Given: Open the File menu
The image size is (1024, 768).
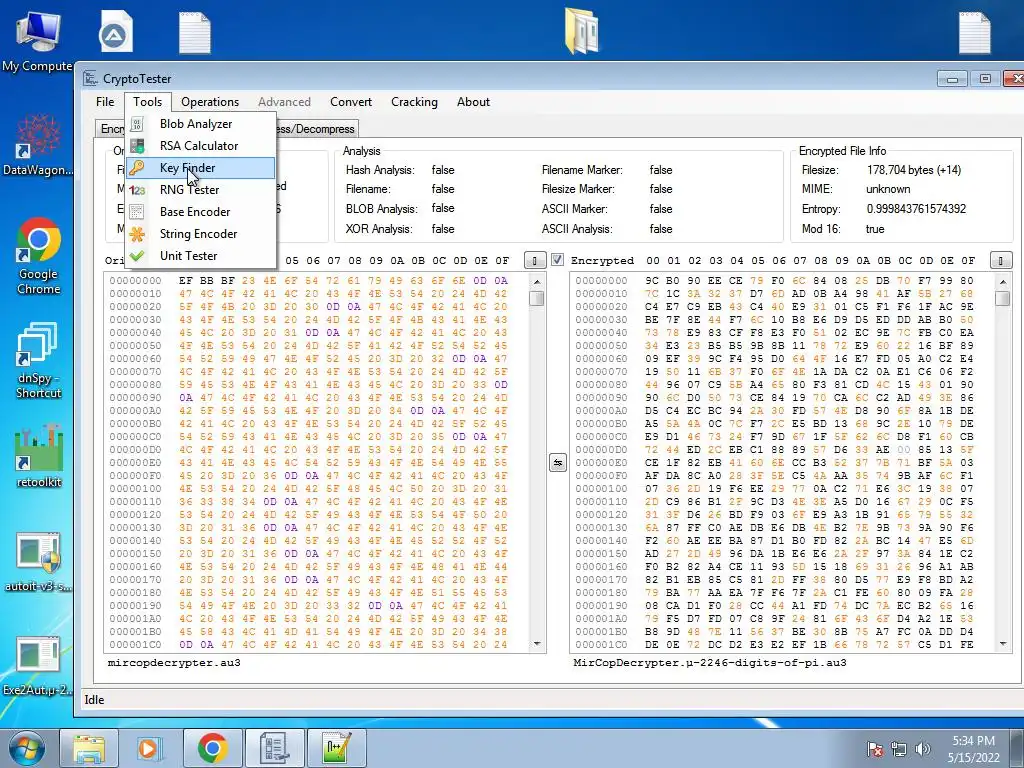Looking at the screenshot, I should click(x=104, y=102).
